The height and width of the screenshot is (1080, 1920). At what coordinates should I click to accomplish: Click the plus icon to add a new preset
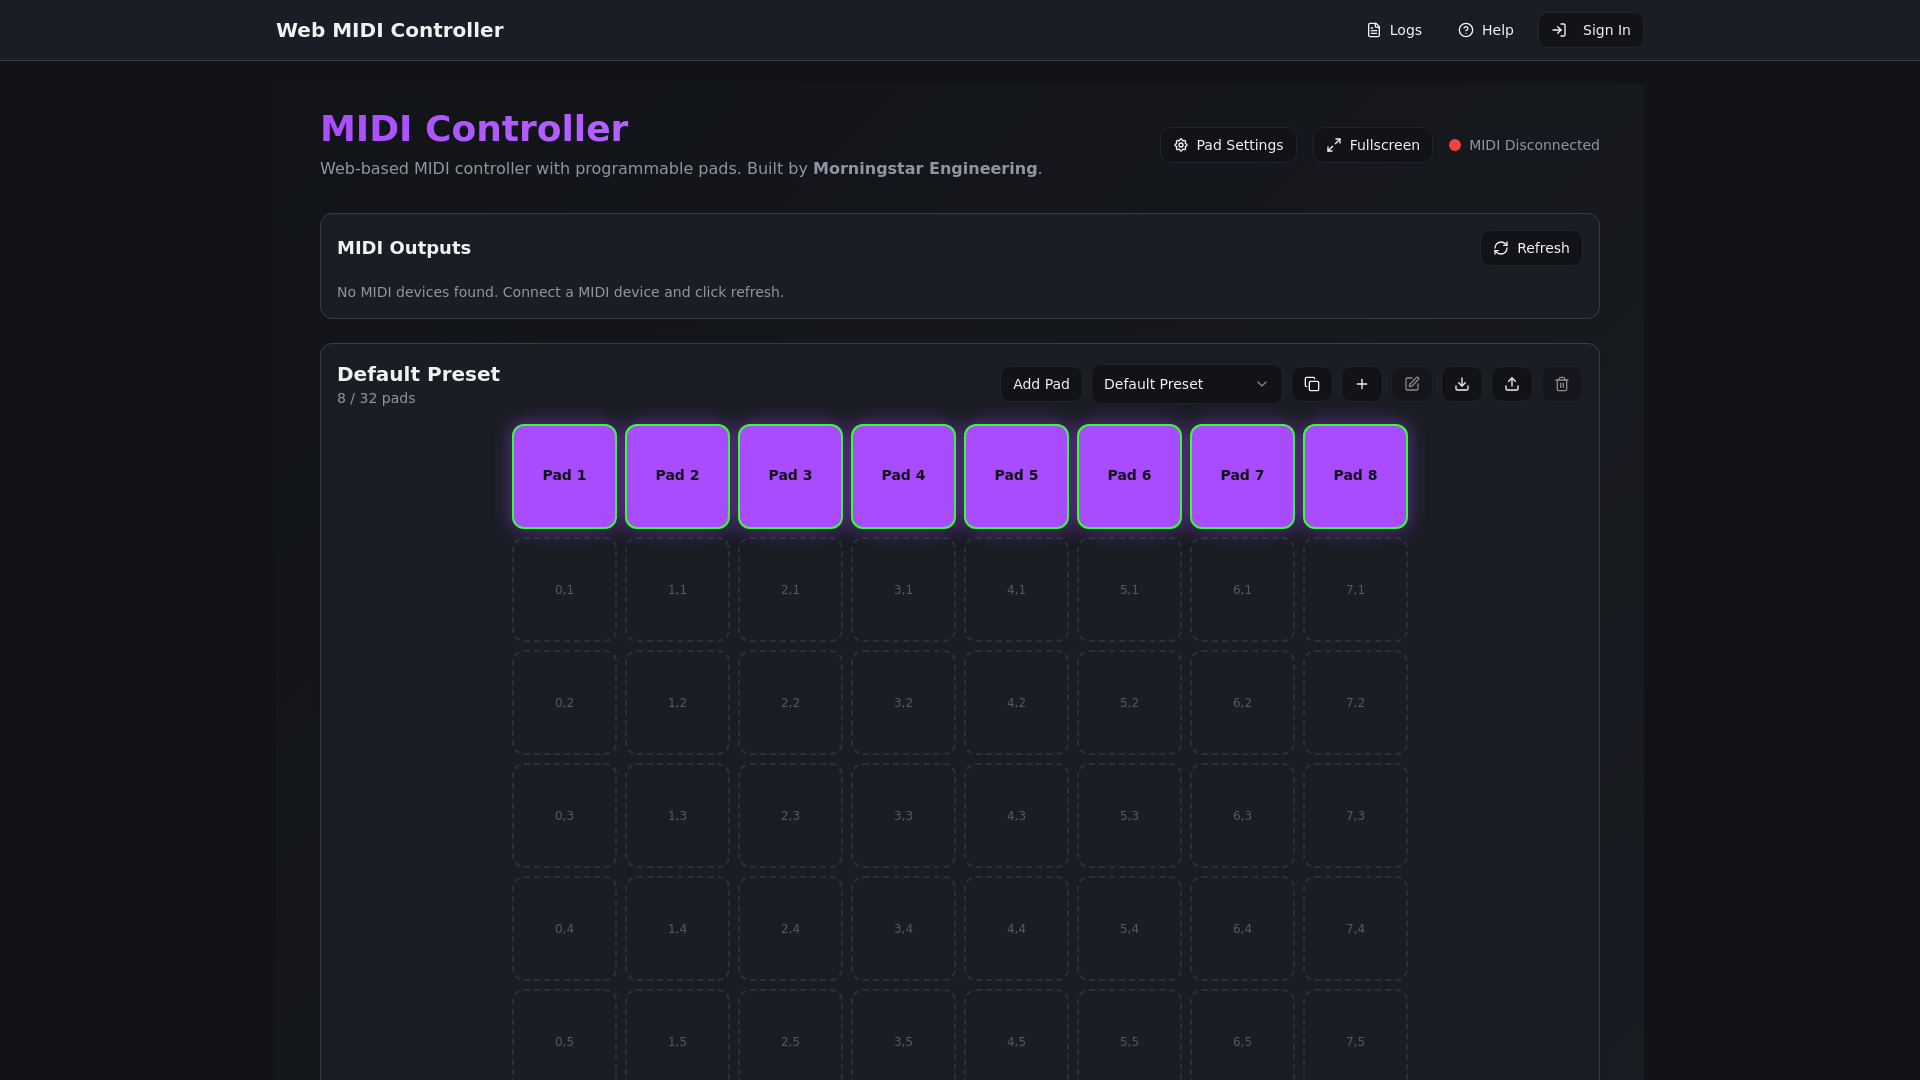click(x=1361, y=384)
